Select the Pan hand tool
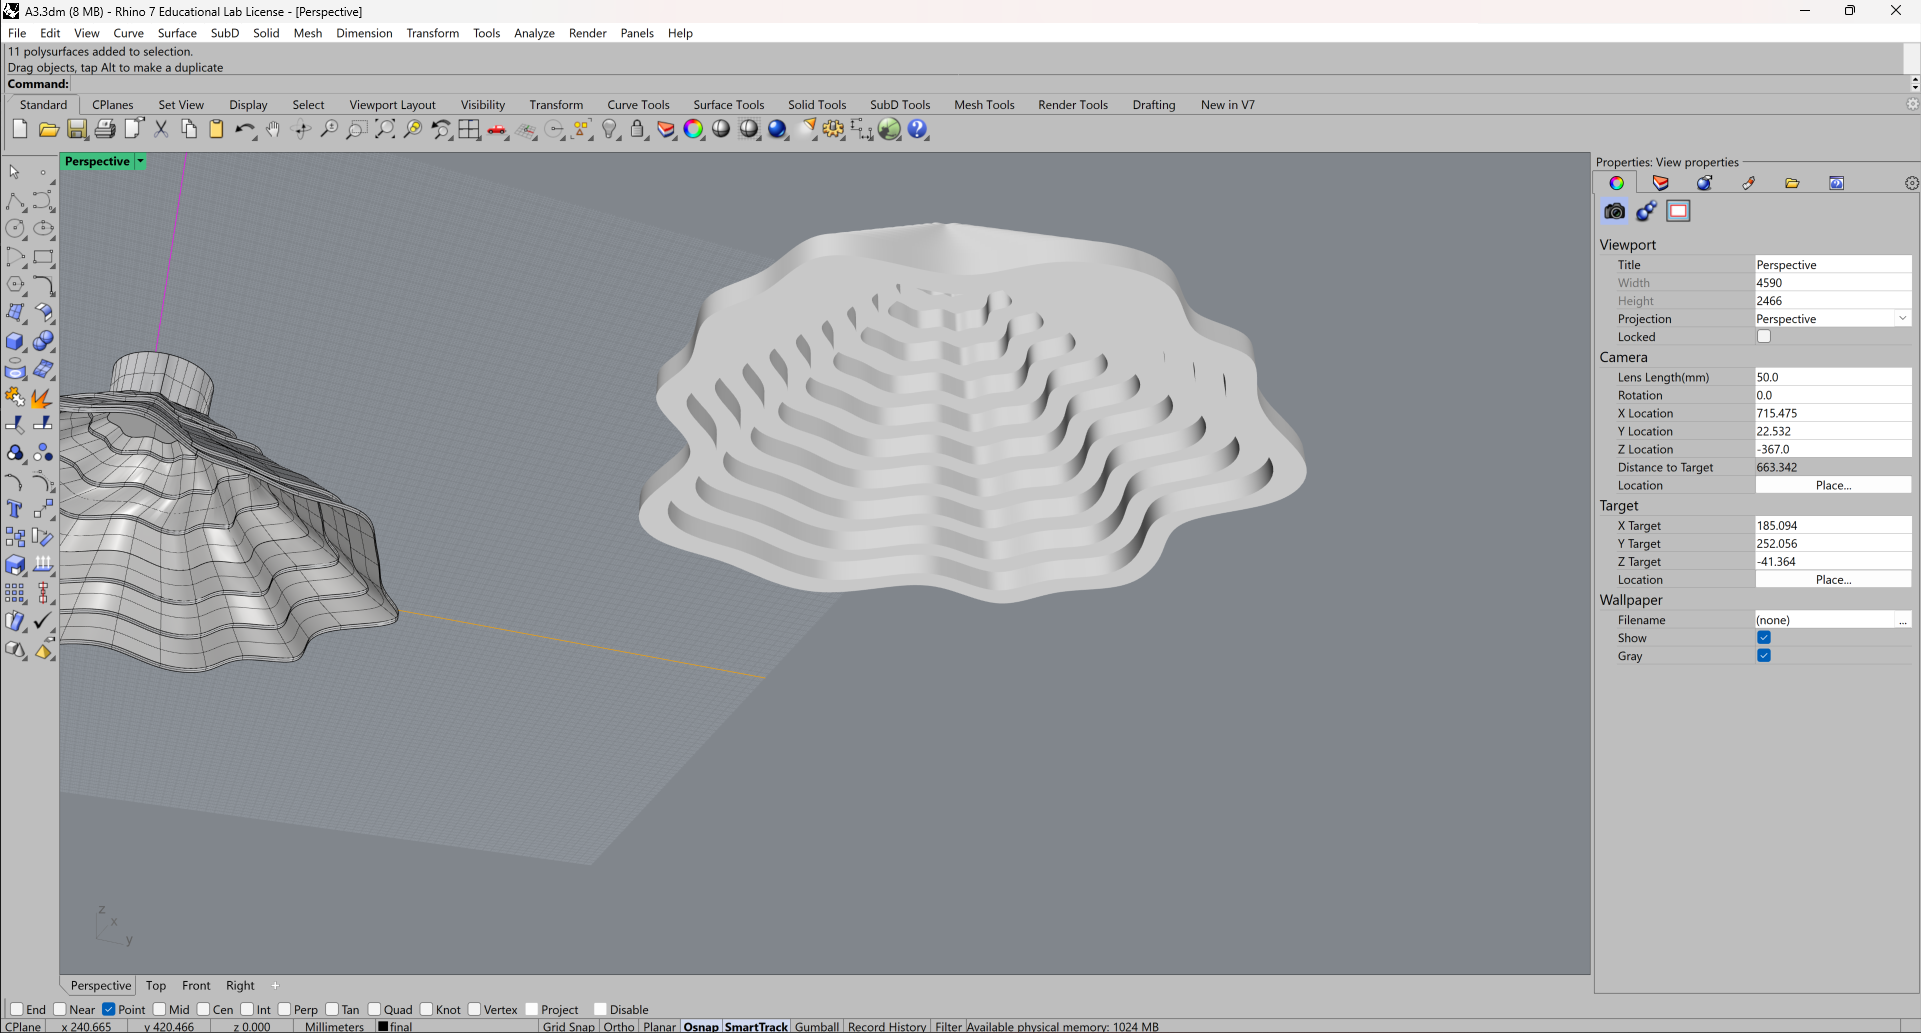 [x=273, y=129]
